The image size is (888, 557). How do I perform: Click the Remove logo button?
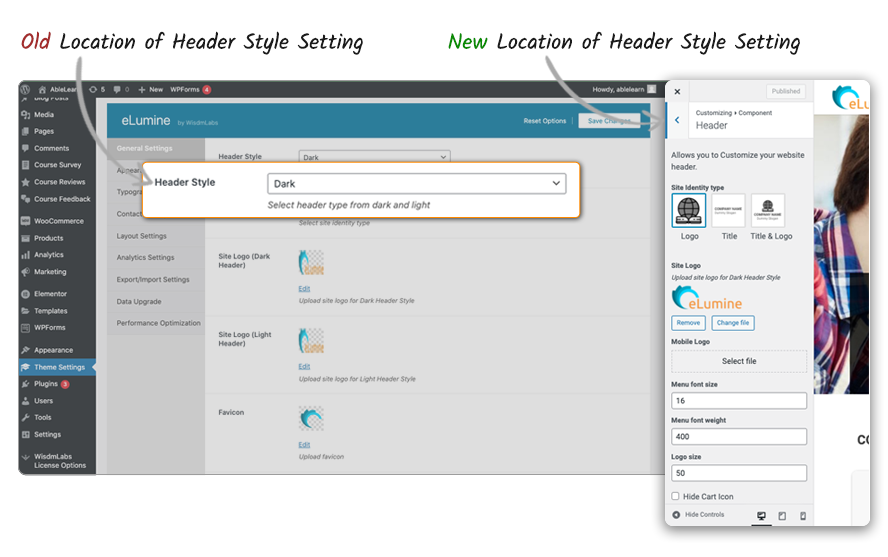coord(688,323)
